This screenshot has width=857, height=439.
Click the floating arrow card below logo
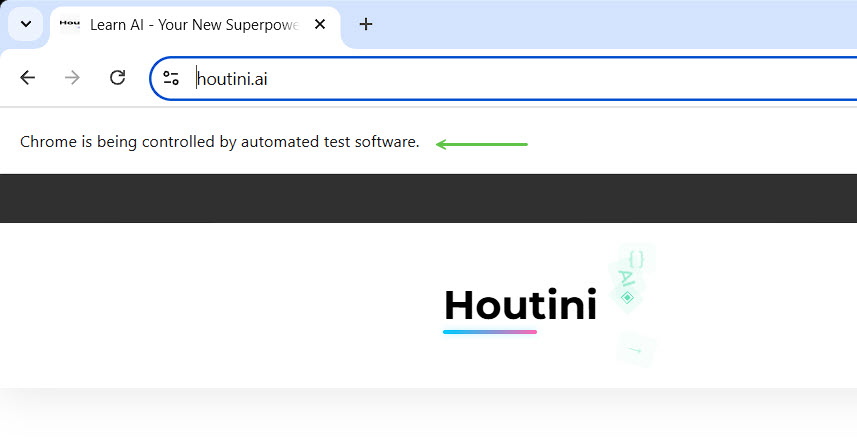click(634, 350)
